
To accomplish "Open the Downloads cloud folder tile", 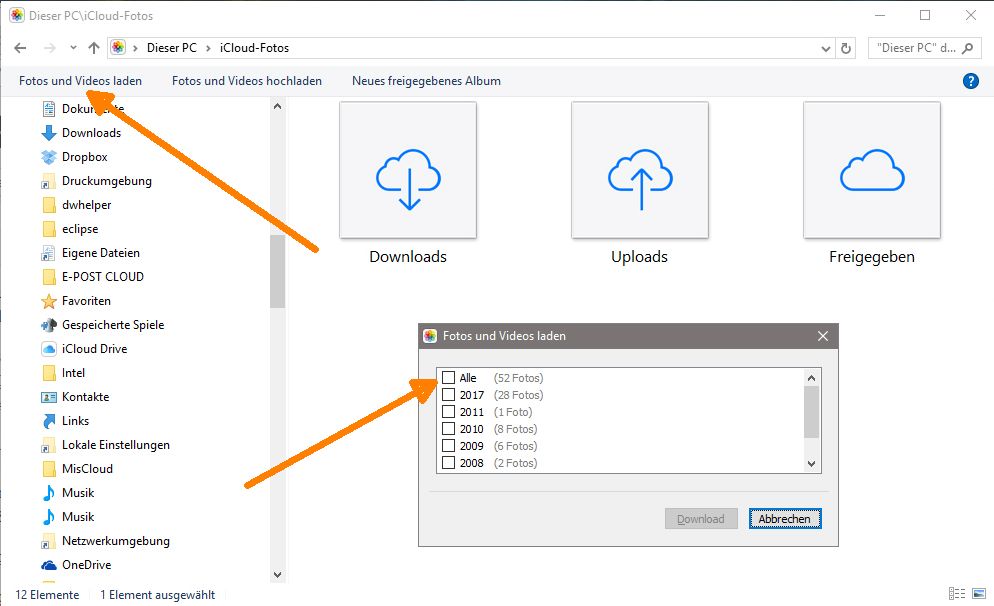I will pos(408,170).
